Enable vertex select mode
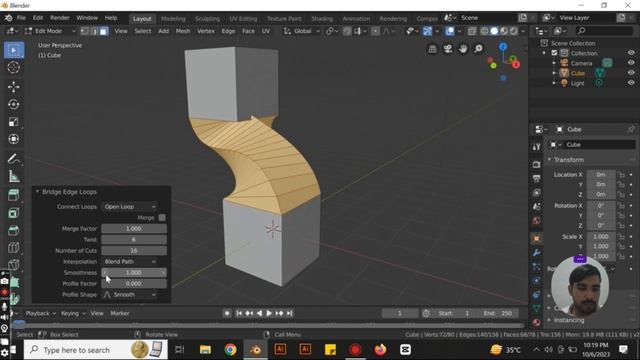 pyautogui.click(x=84, y=31)
